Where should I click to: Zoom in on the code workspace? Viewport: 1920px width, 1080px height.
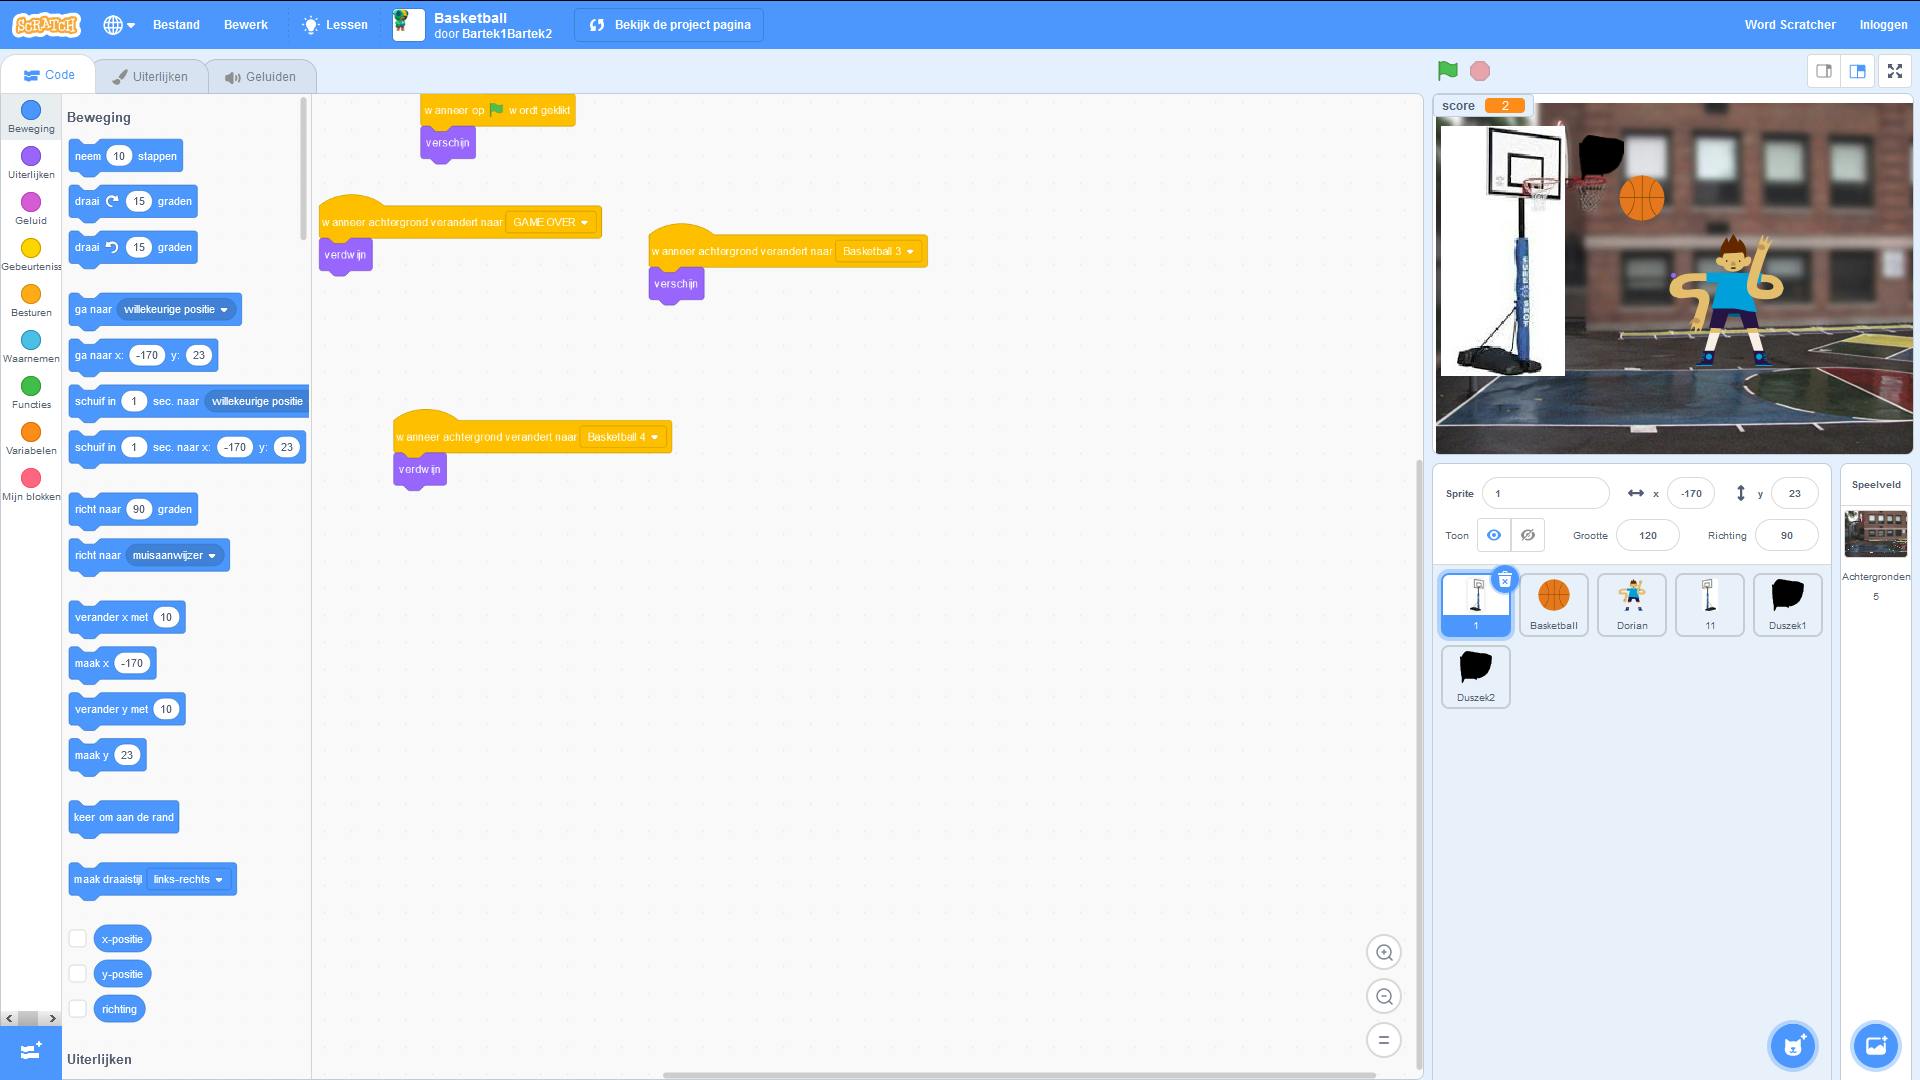pos(1384,953)
